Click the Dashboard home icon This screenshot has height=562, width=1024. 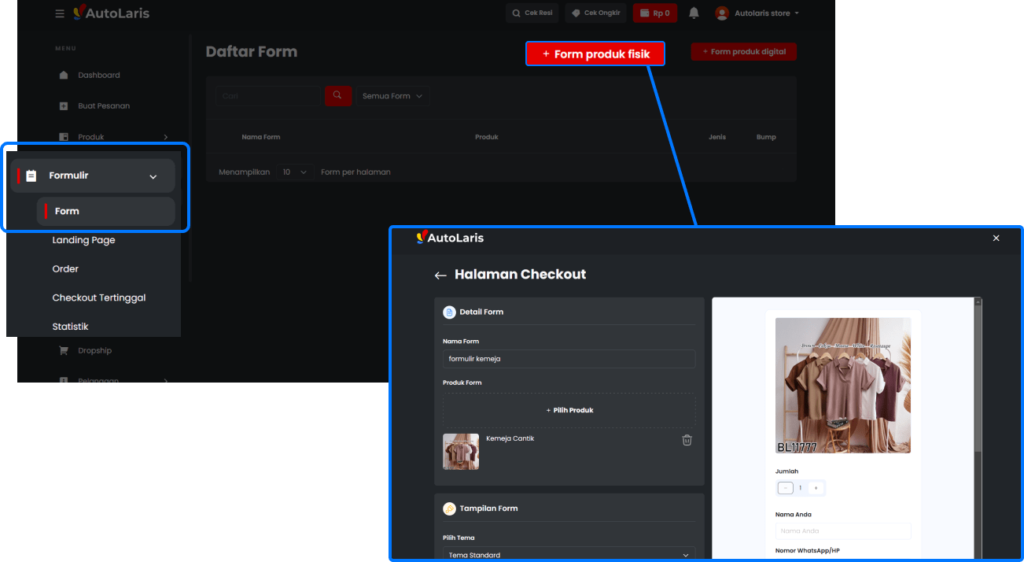[63, 75]
